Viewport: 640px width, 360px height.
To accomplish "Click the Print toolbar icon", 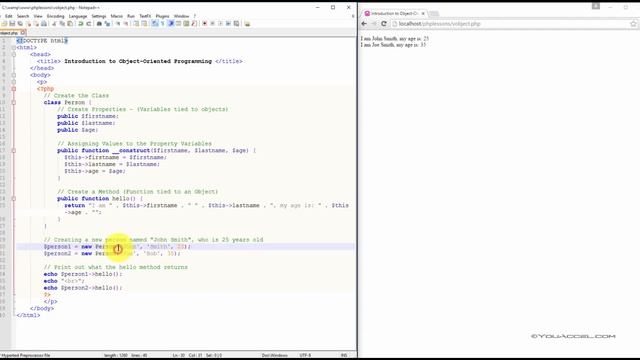I will coord(44,24).
